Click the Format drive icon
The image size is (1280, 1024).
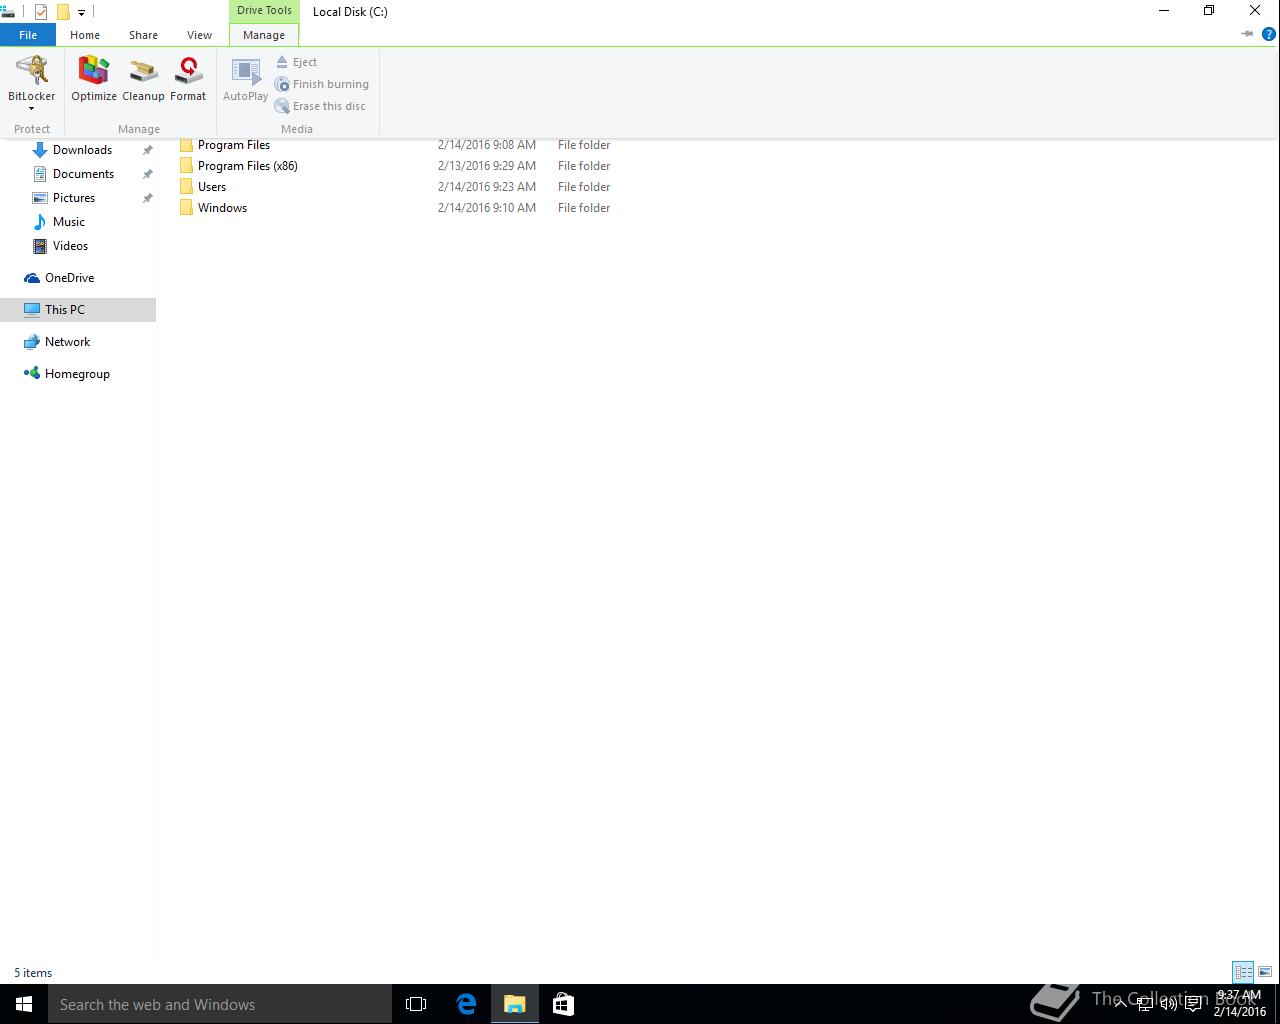(188, 79)
